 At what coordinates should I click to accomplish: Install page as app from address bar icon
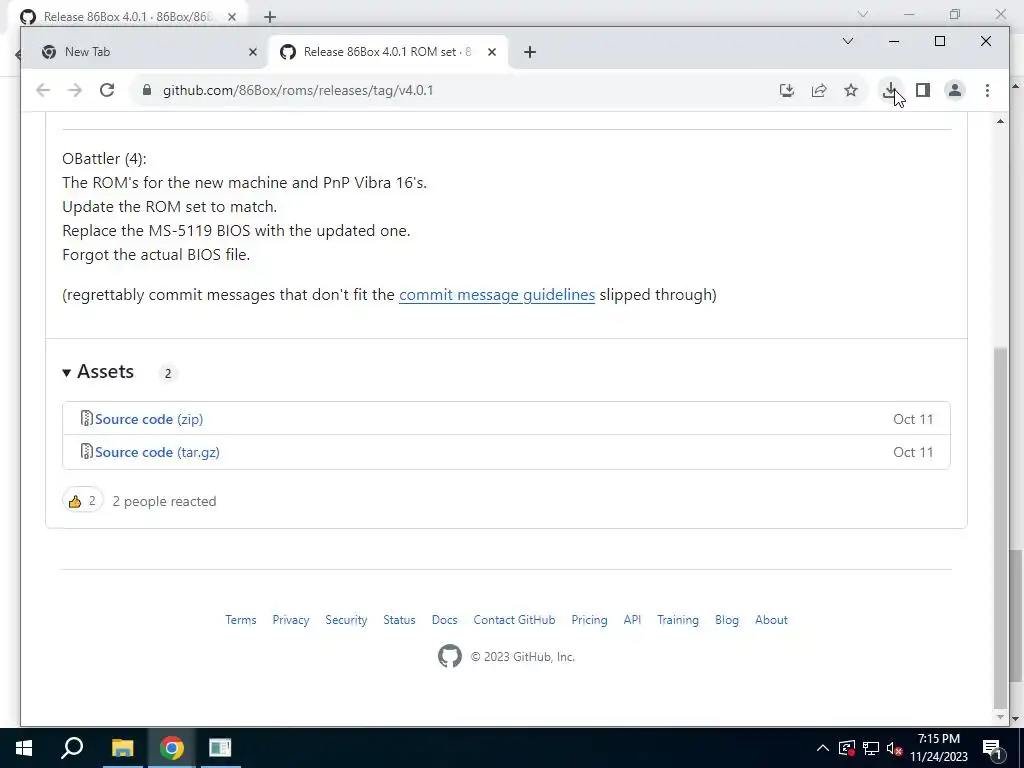pyautogui.click(x=787, y=90)
